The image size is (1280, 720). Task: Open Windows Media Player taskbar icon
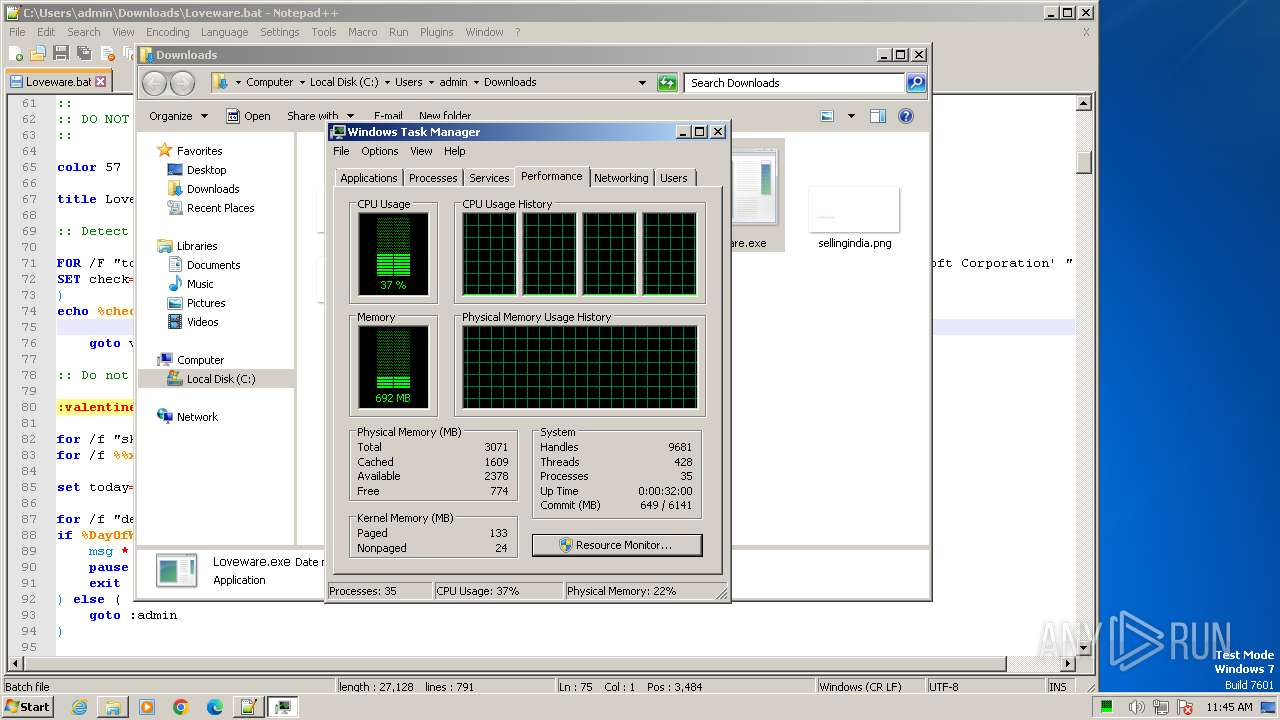[x=147, y=707]
